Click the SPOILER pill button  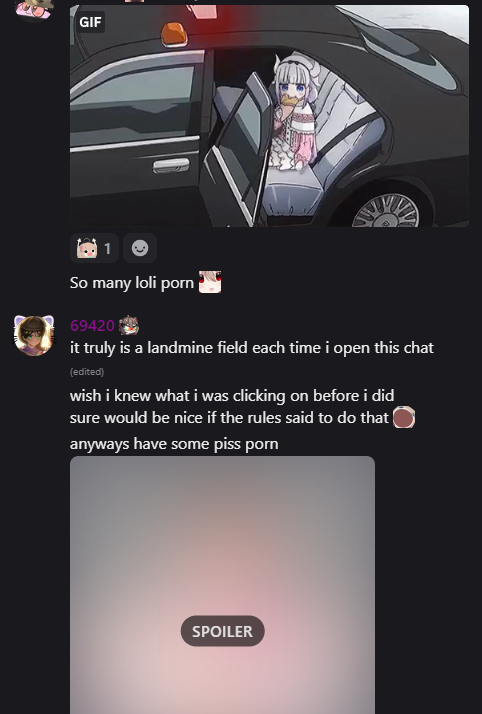click(x=223, y=631)
